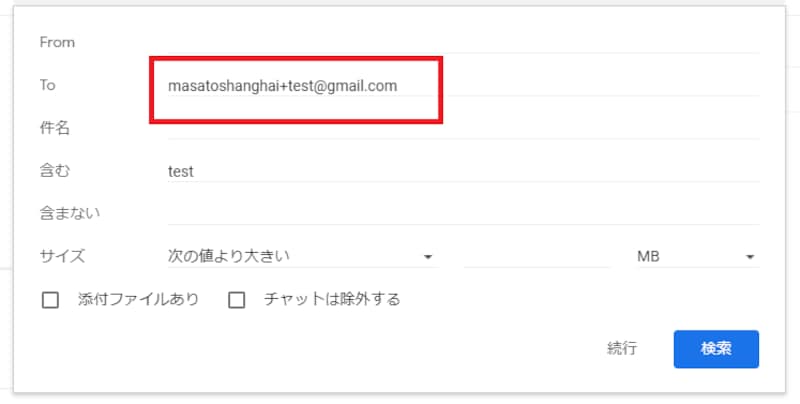Enable the 添付ファイルあり checkbox

[50, 300]
